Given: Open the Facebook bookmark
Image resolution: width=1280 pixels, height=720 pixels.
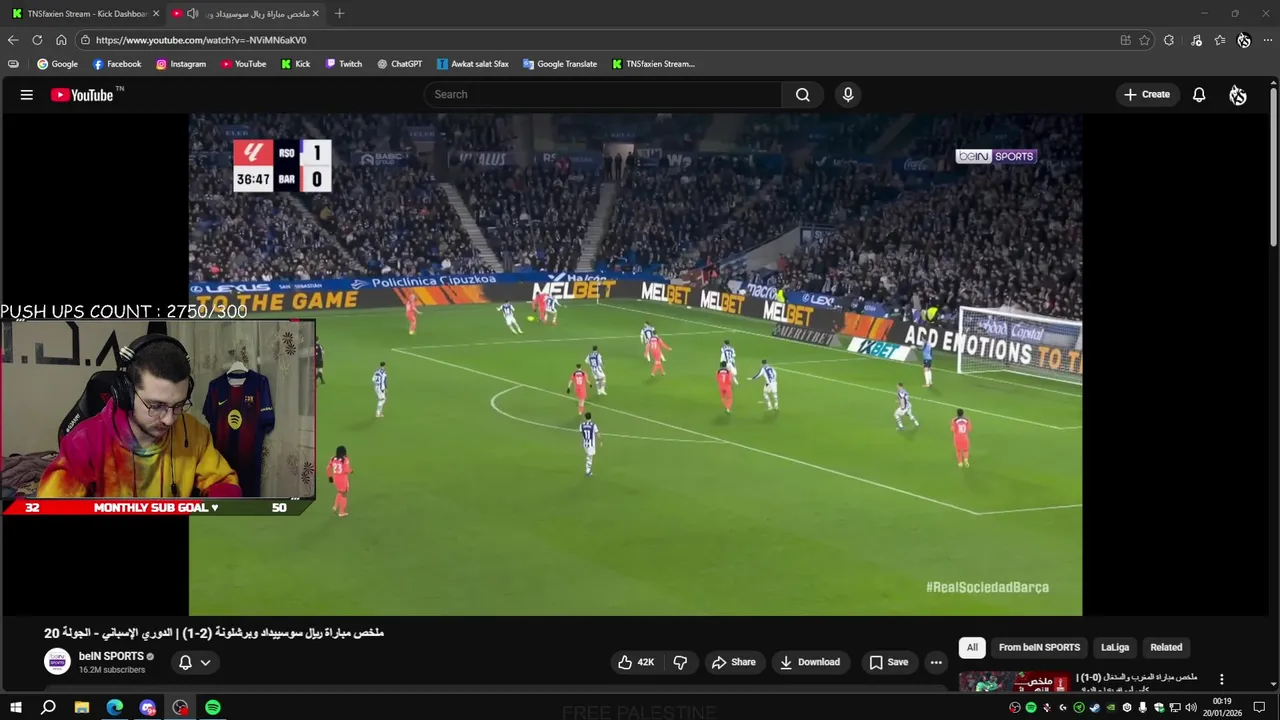Looking at the screenshot, I should [x=117, y=64].
